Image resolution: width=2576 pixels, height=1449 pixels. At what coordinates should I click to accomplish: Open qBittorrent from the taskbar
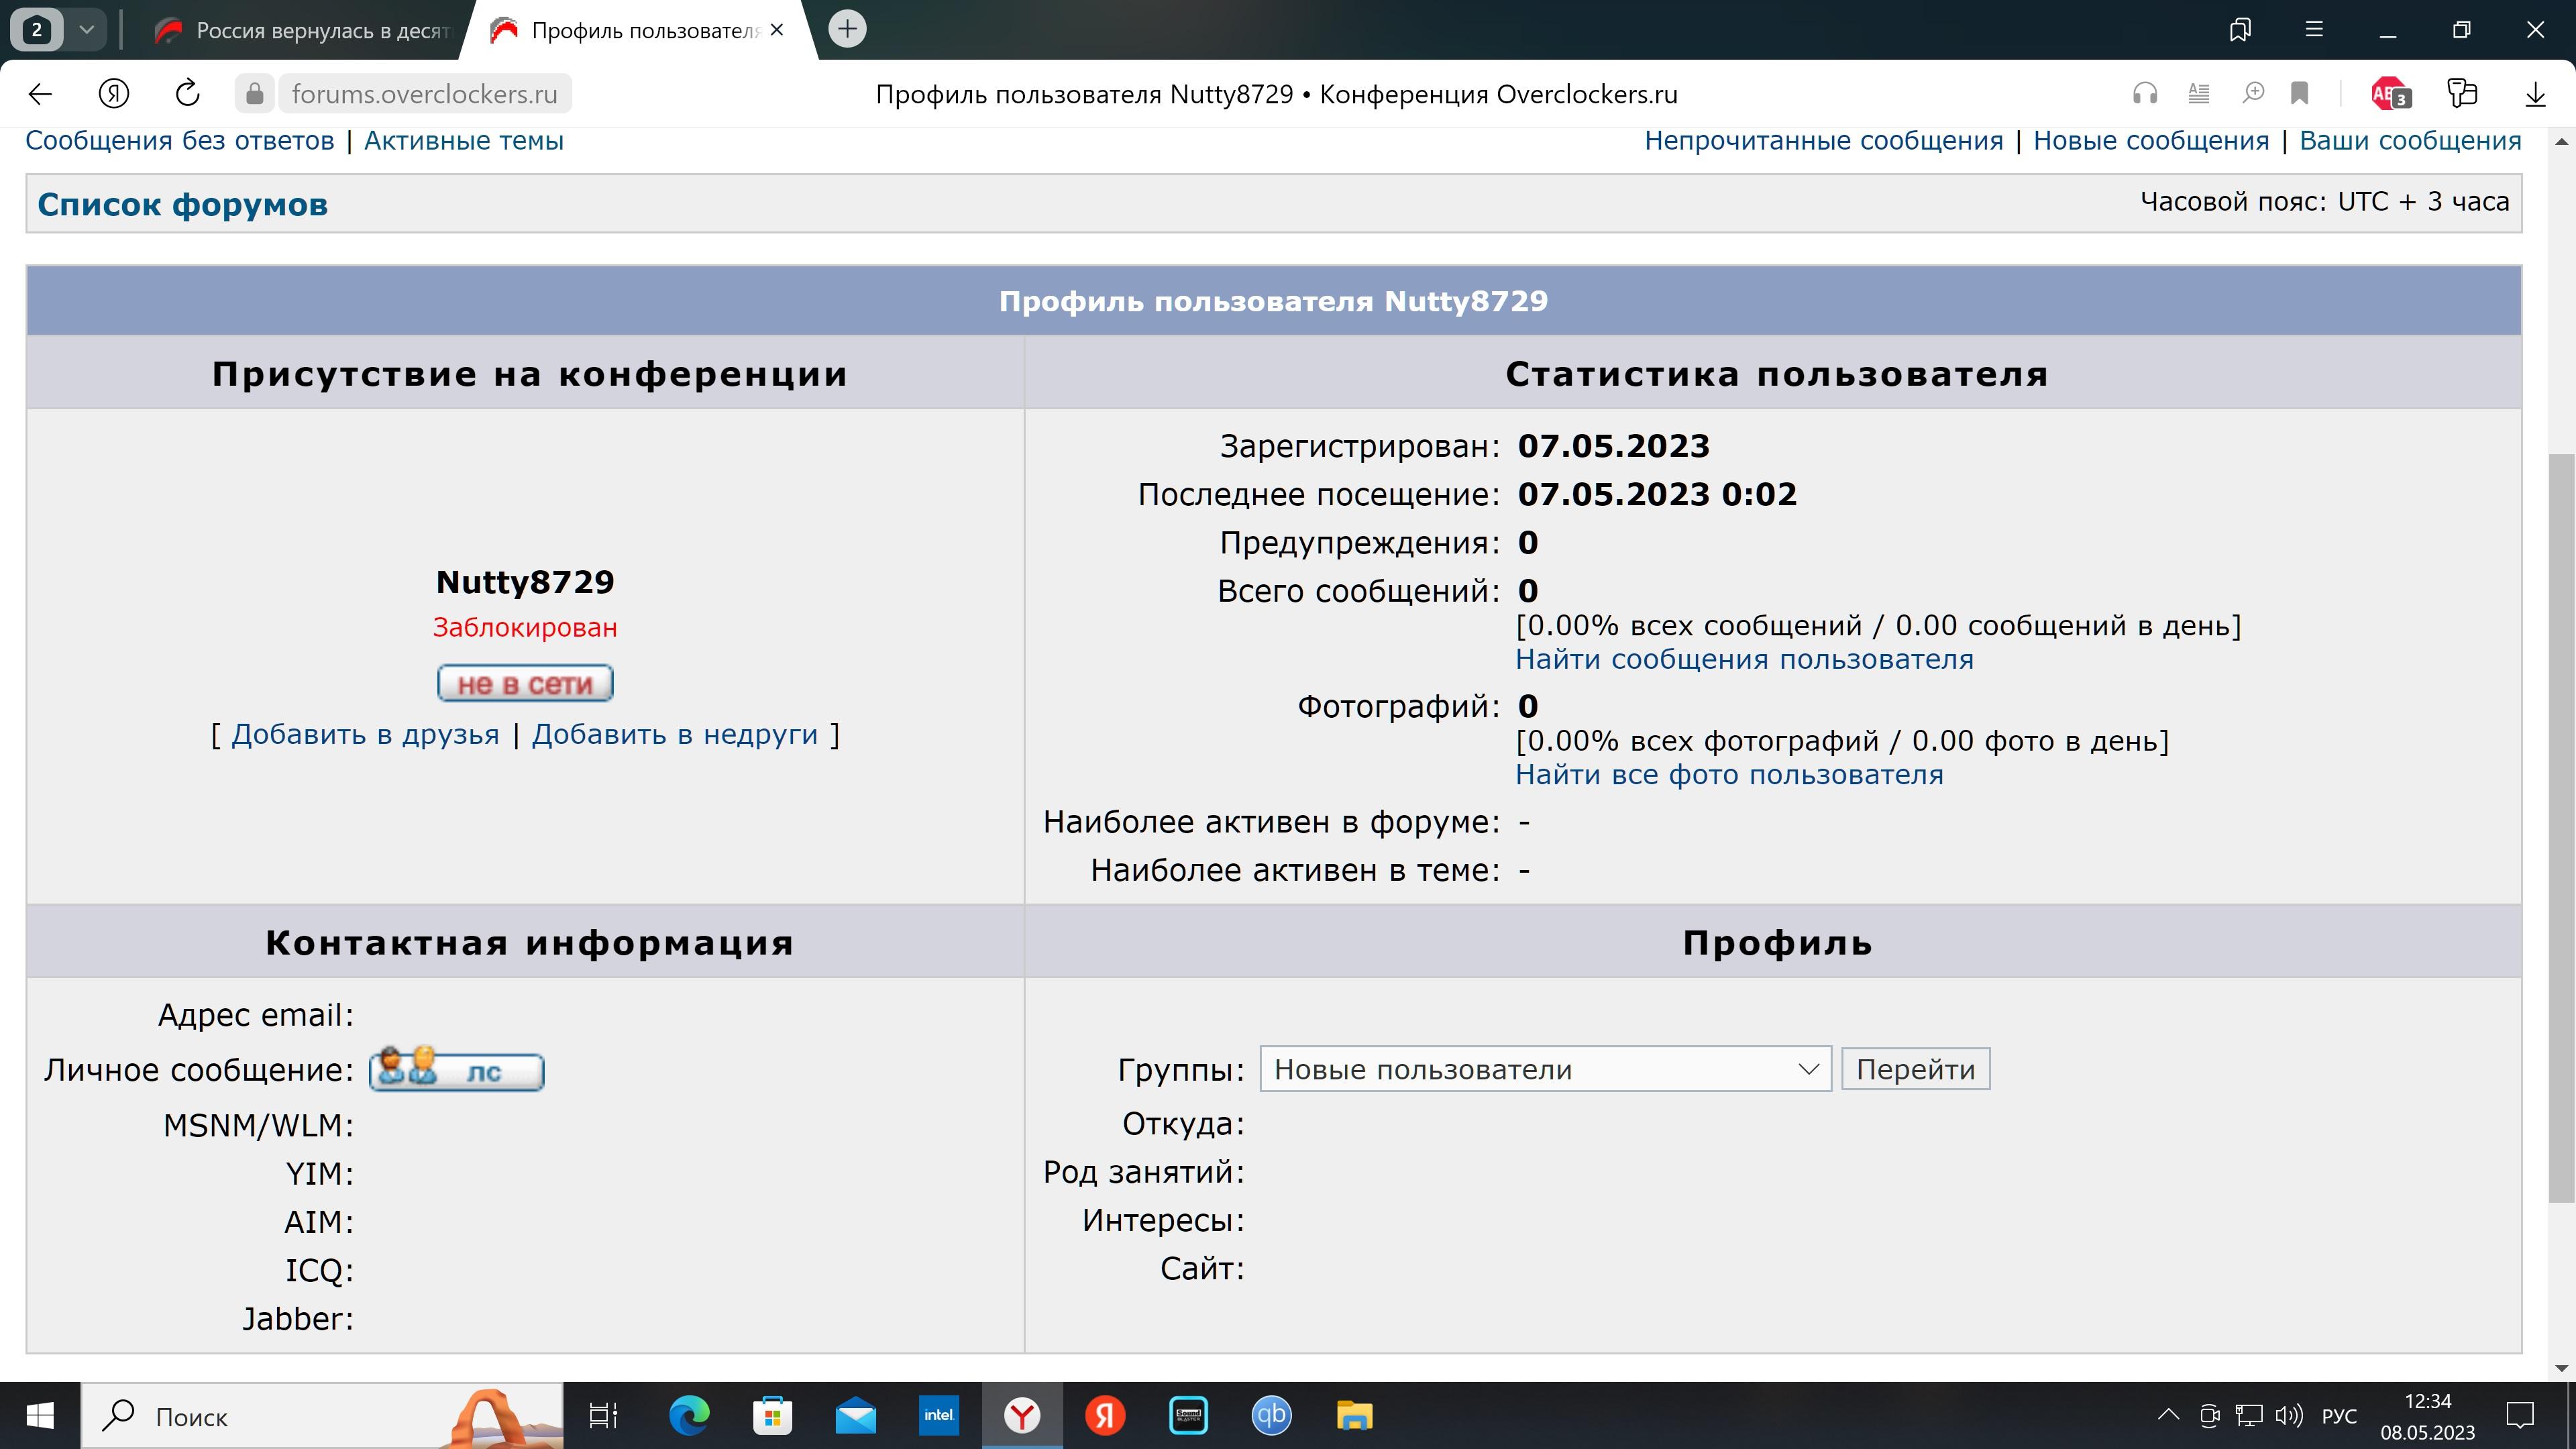click(x=1271, y=1416)
